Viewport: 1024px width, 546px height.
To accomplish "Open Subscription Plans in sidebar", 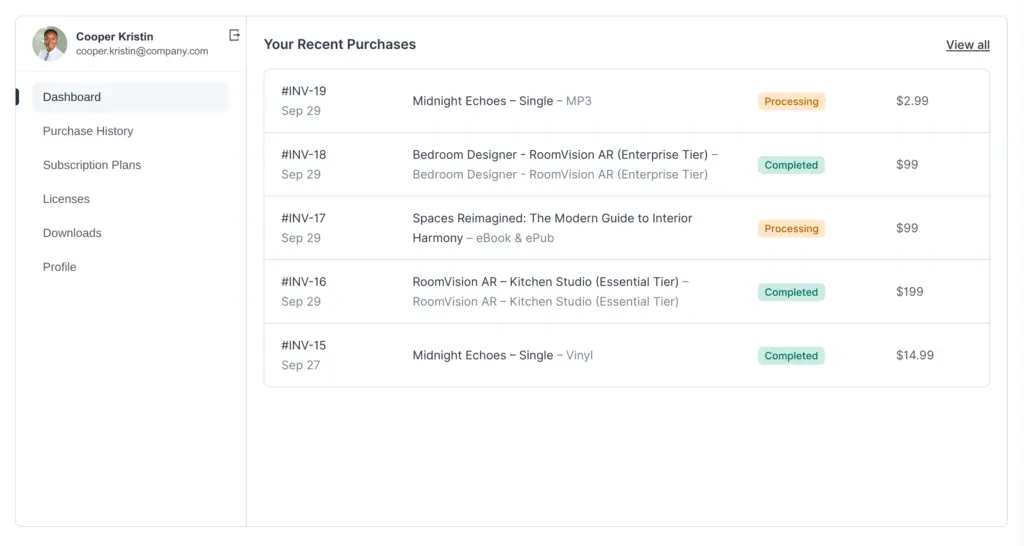I will click(x=92, y=165).
